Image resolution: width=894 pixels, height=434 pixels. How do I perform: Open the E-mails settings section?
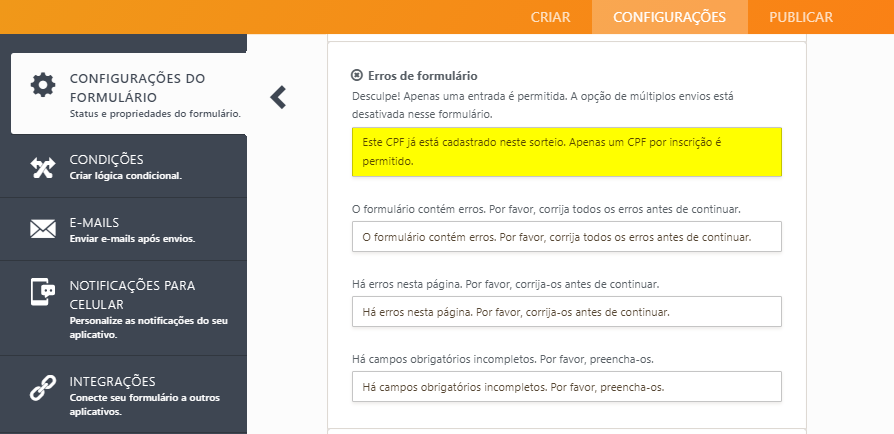click(x=123, y=229)
